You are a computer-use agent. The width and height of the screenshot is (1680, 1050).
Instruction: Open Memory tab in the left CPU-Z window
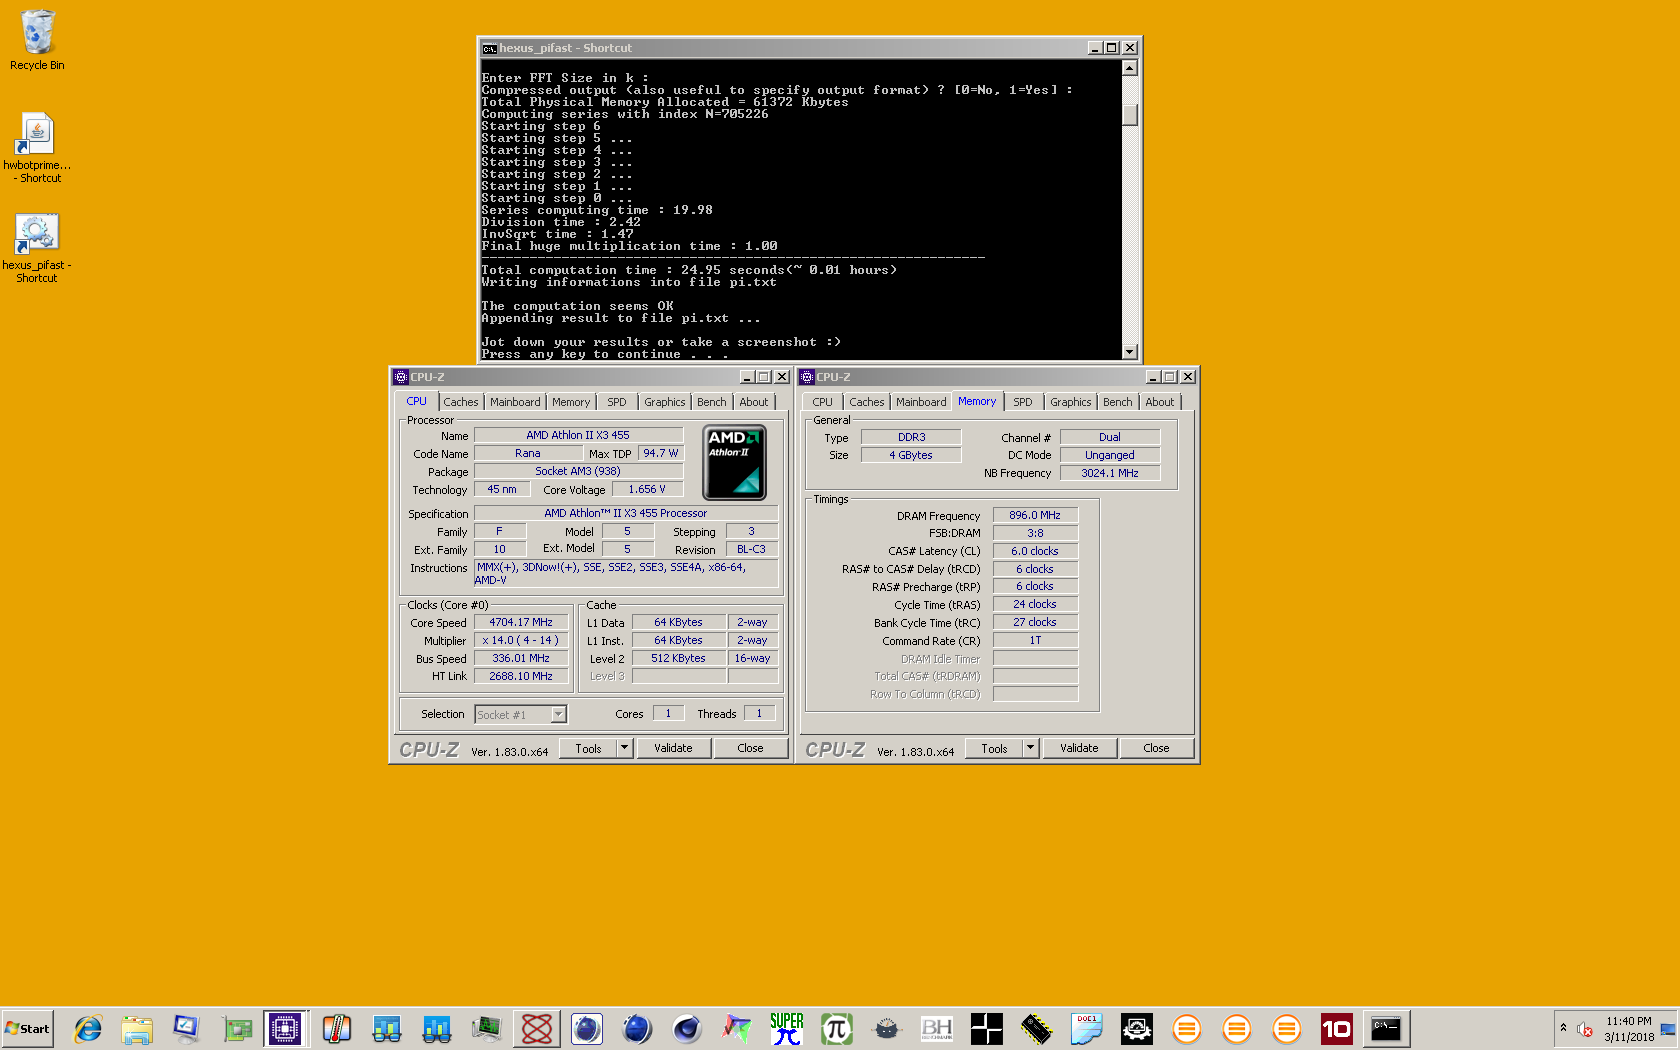tap(571, 402)
